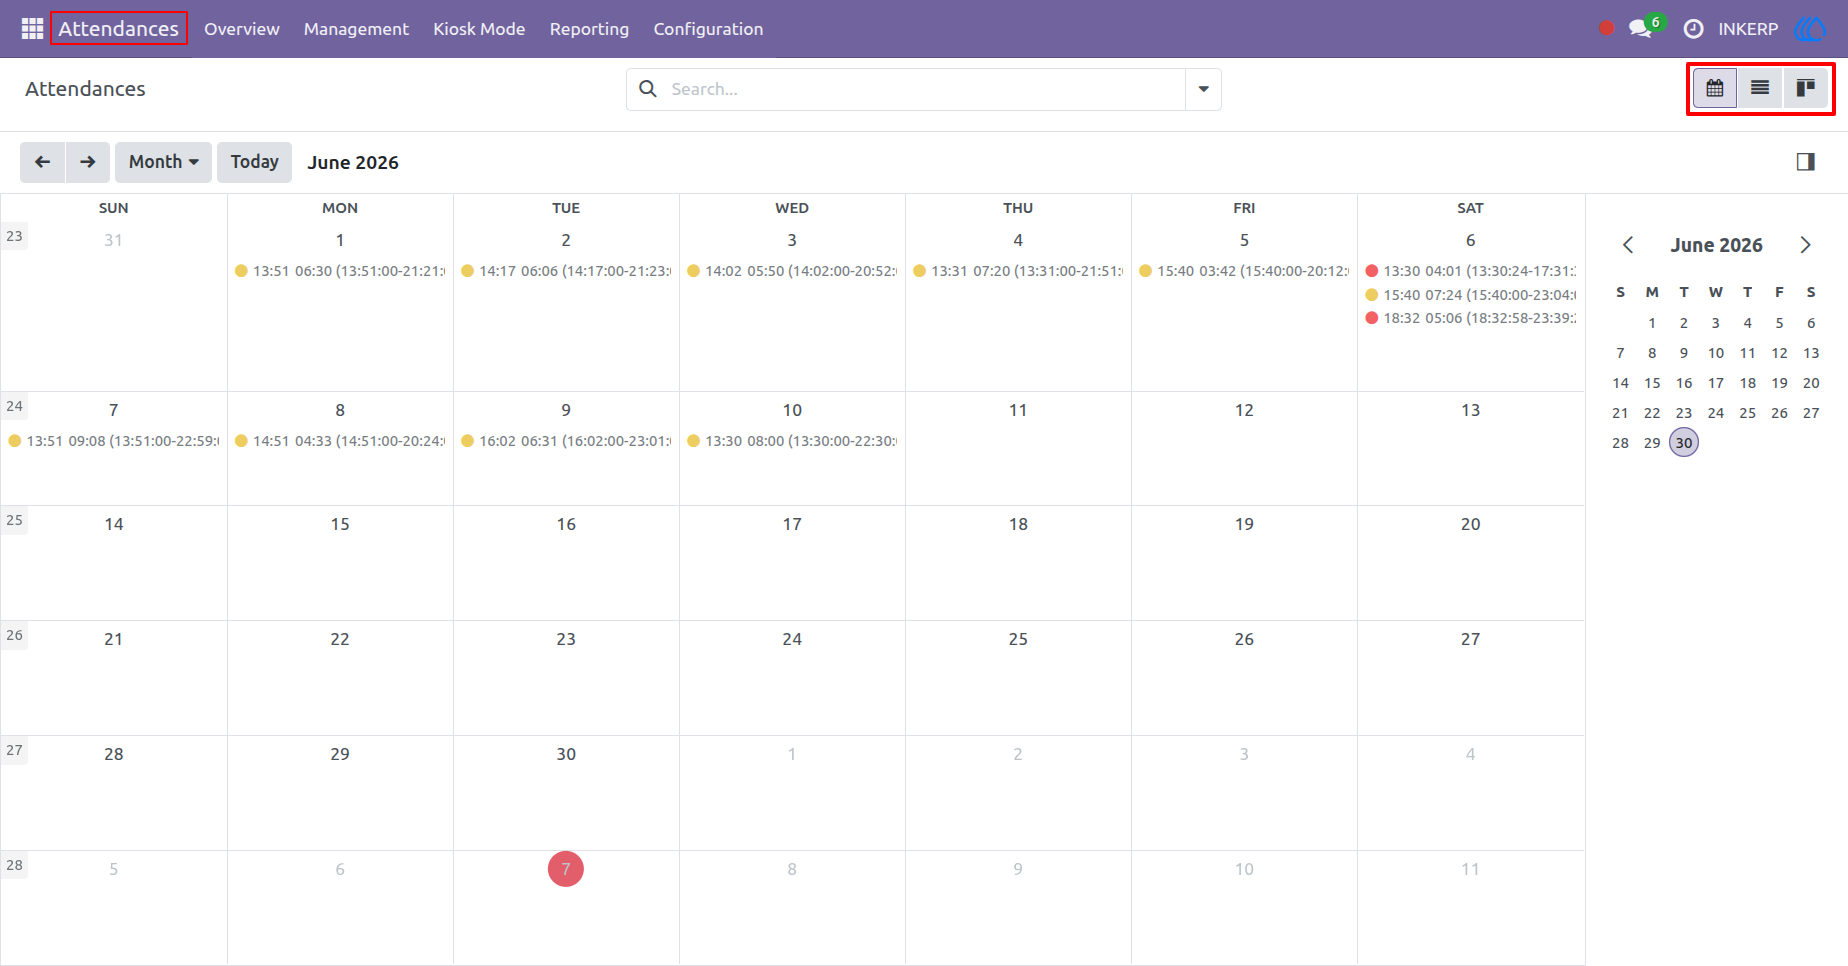Screen dimensions: 1848x966
Task: Open the conversations chat icon
Action: point(1641,29)
